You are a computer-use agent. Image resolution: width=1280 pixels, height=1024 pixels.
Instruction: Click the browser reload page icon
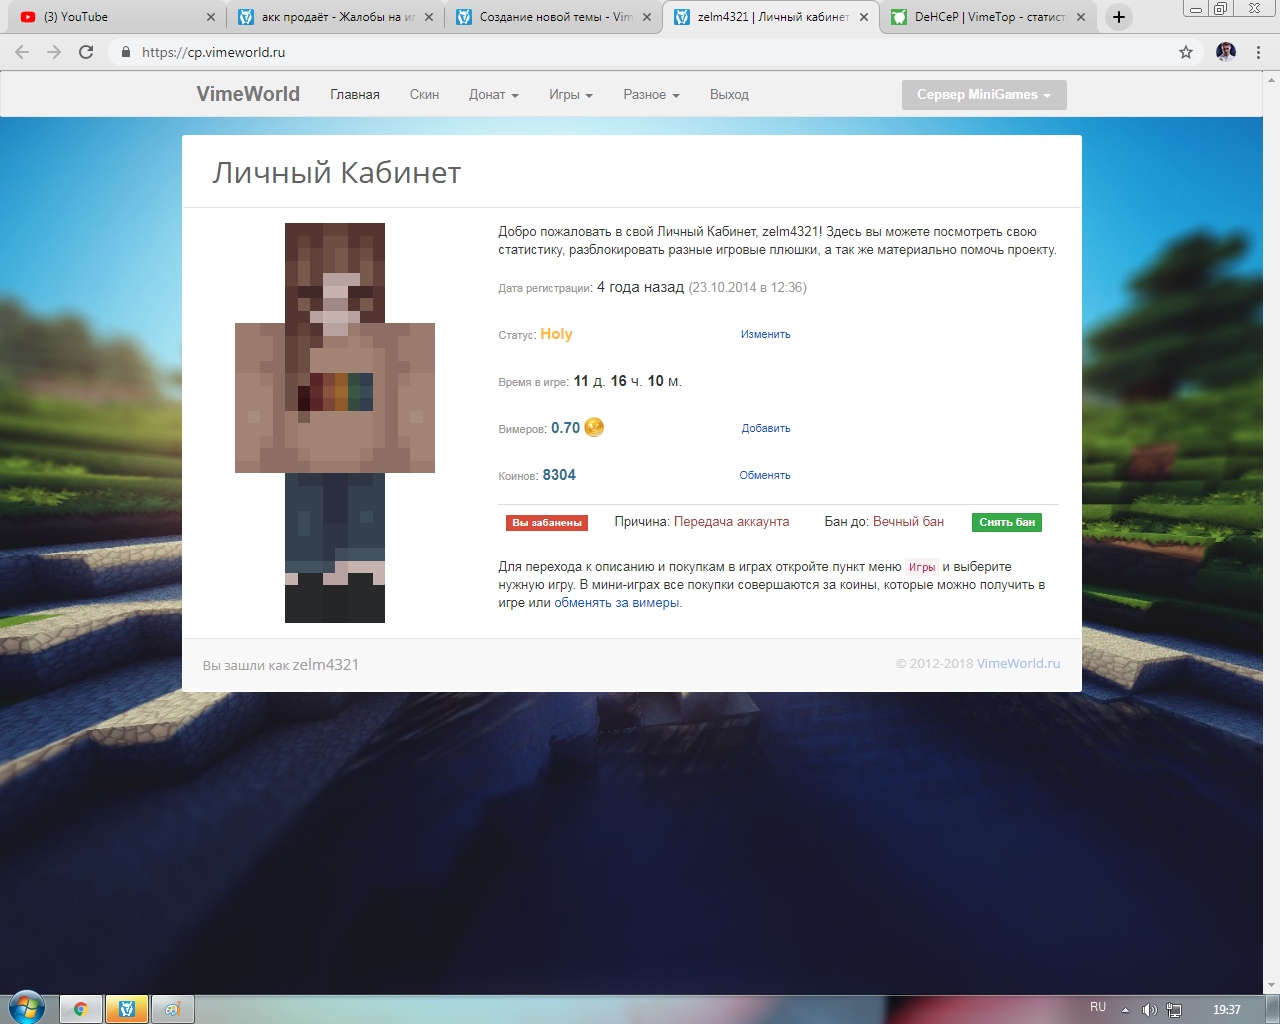point(86,52)
